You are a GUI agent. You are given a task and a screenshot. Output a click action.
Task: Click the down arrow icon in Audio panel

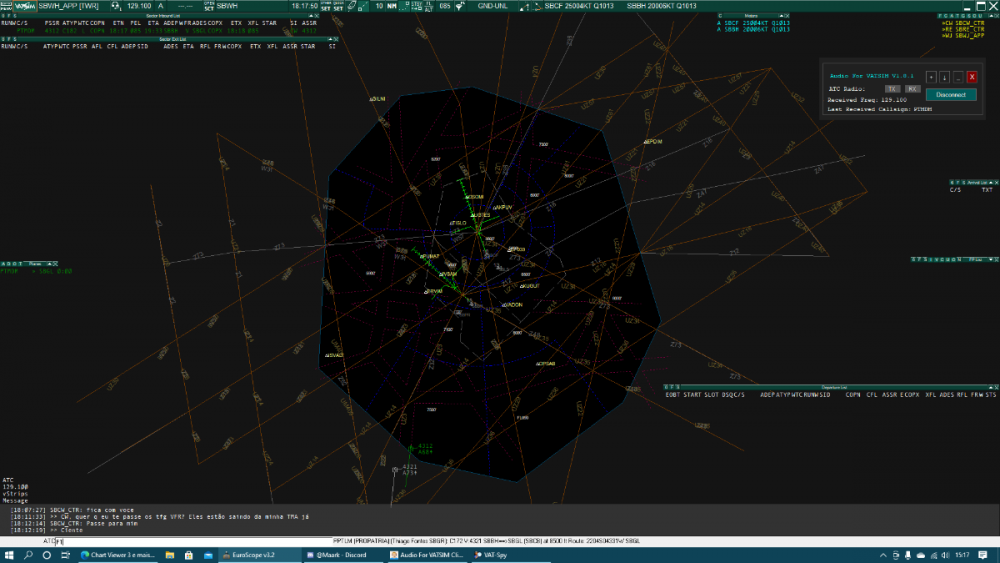pos(944,76)
